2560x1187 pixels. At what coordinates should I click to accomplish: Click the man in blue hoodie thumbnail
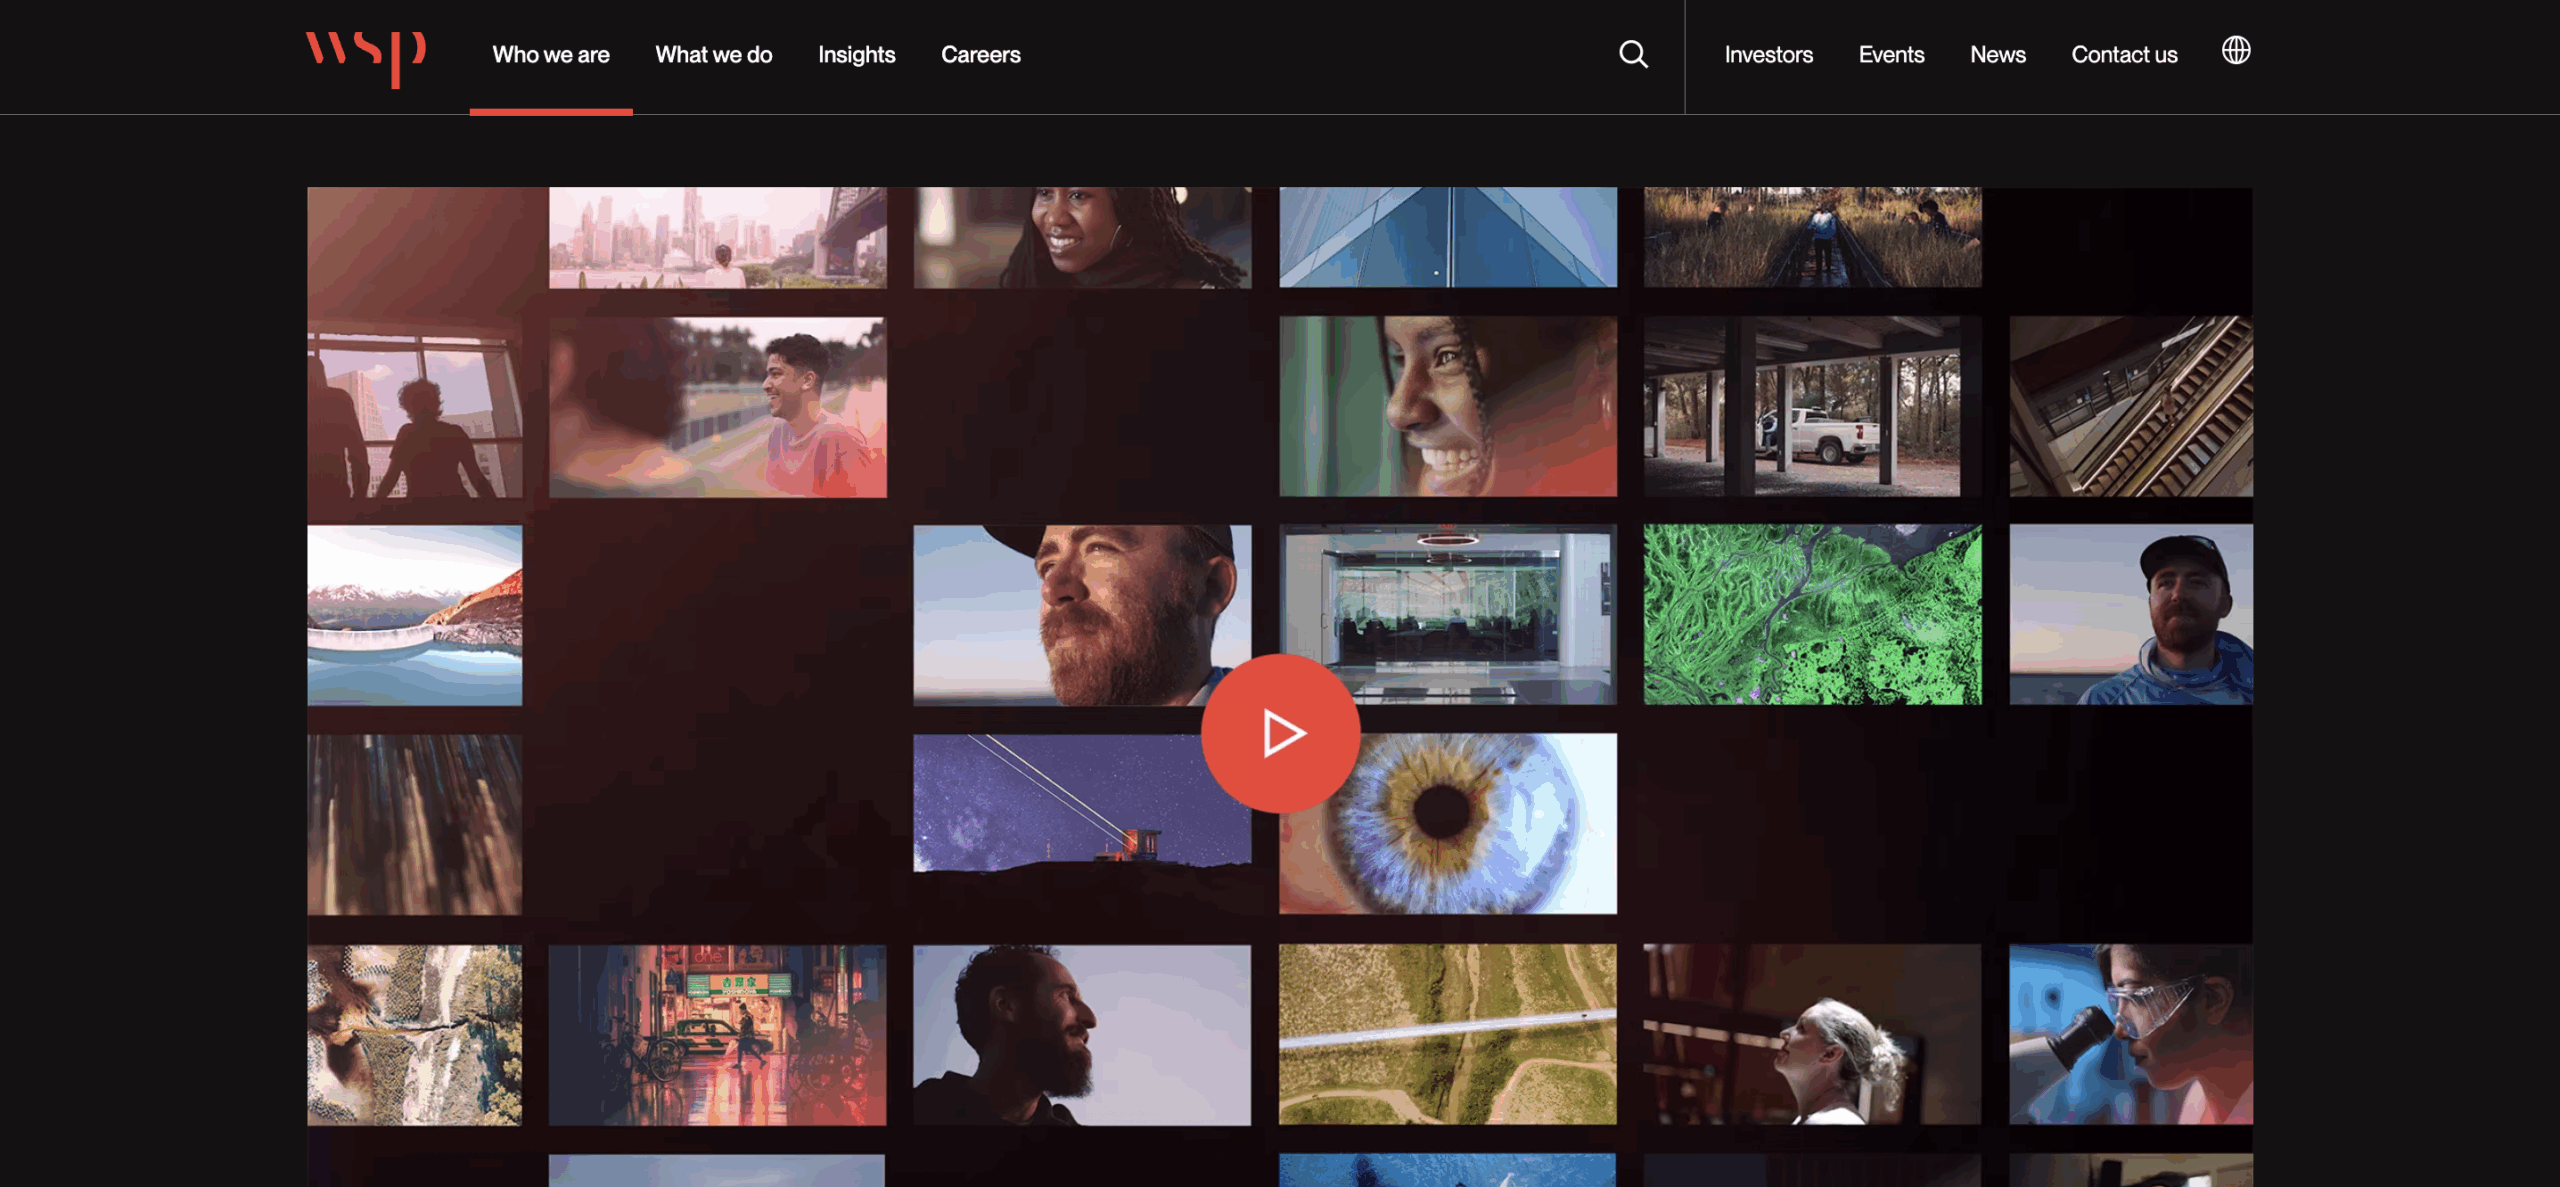tap(2131, 615)
